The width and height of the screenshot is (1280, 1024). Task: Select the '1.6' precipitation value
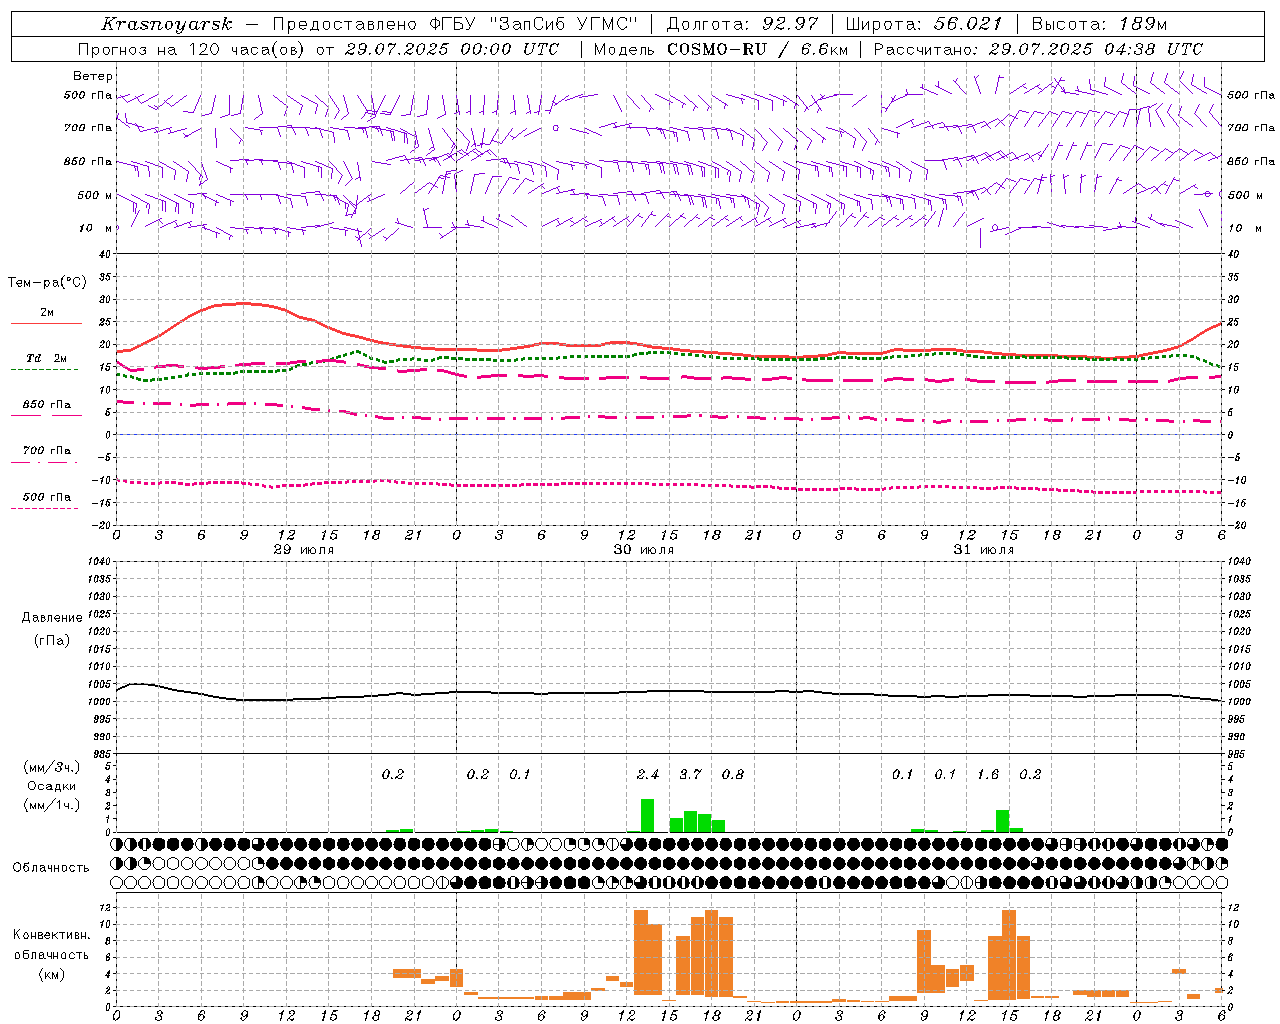coord(988,774)
